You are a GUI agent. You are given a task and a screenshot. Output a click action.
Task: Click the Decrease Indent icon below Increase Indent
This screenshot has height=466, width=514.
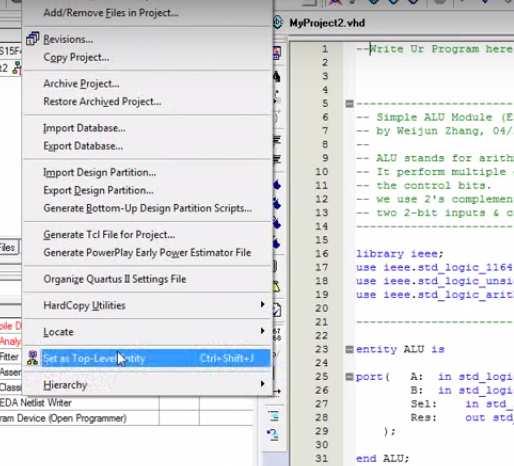(277, 159)
